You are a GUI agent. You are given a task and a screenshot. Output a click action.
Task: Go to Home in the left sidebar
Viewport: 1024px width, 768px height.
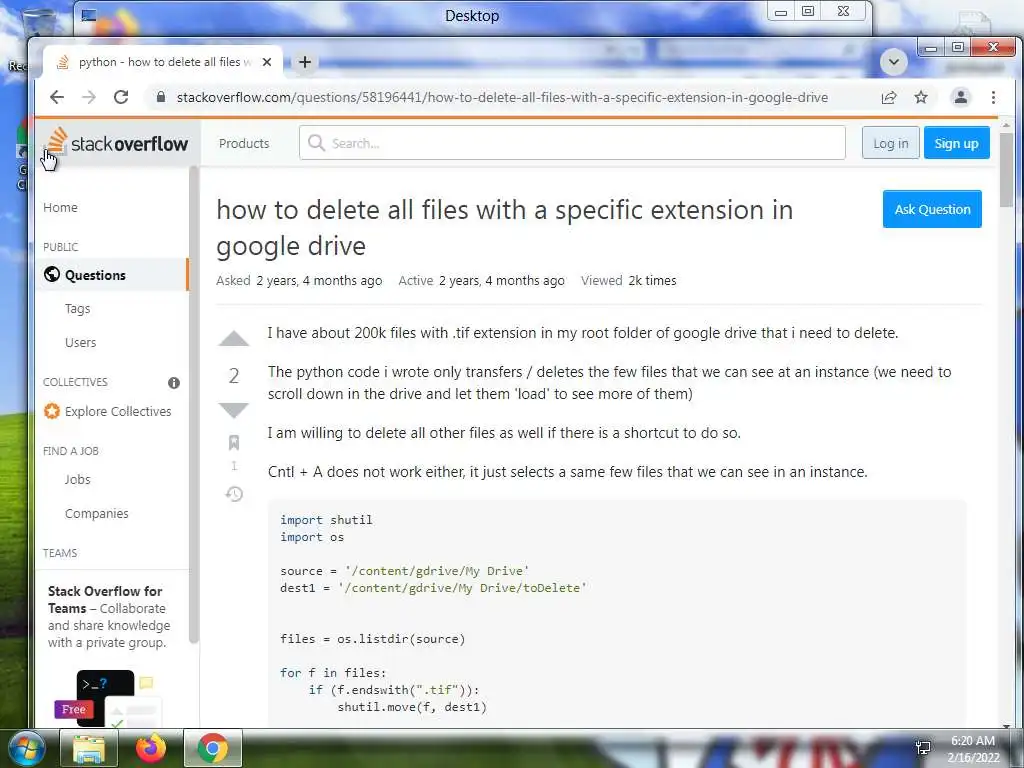(61, 208)
